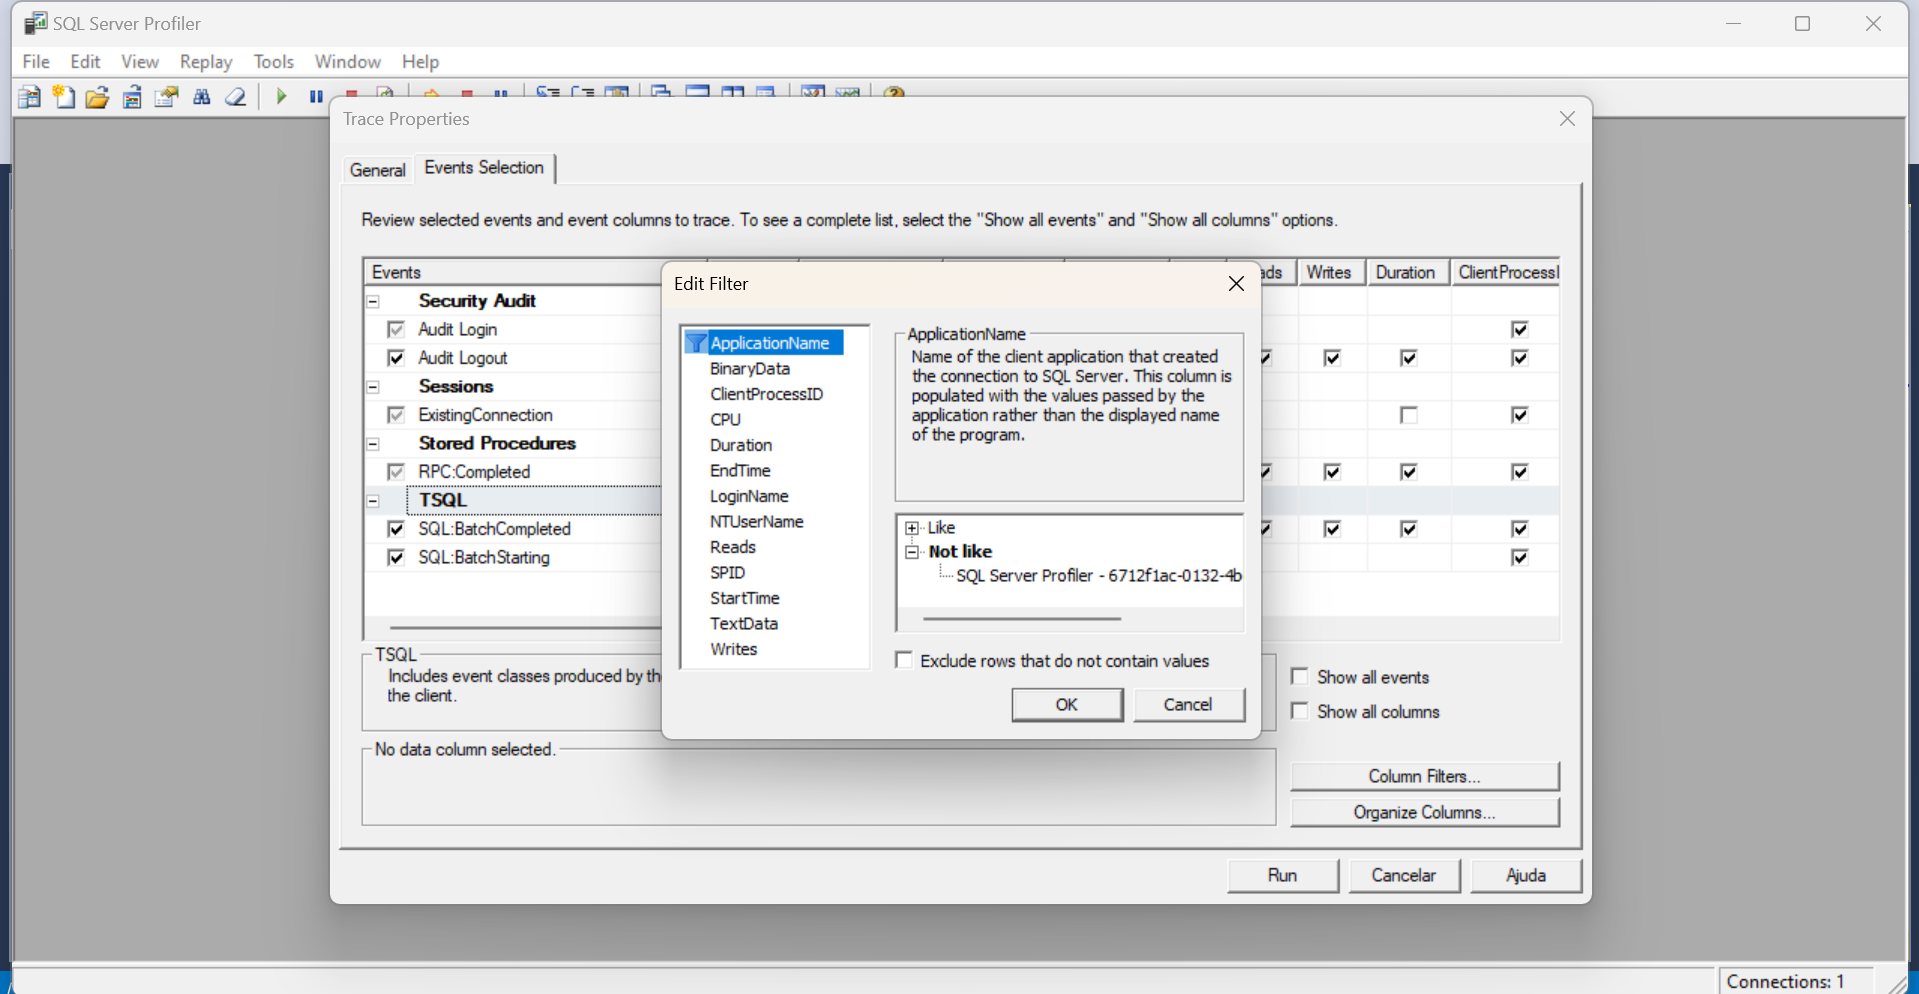Click the Open File folder icon

click(x=97, y=97)
